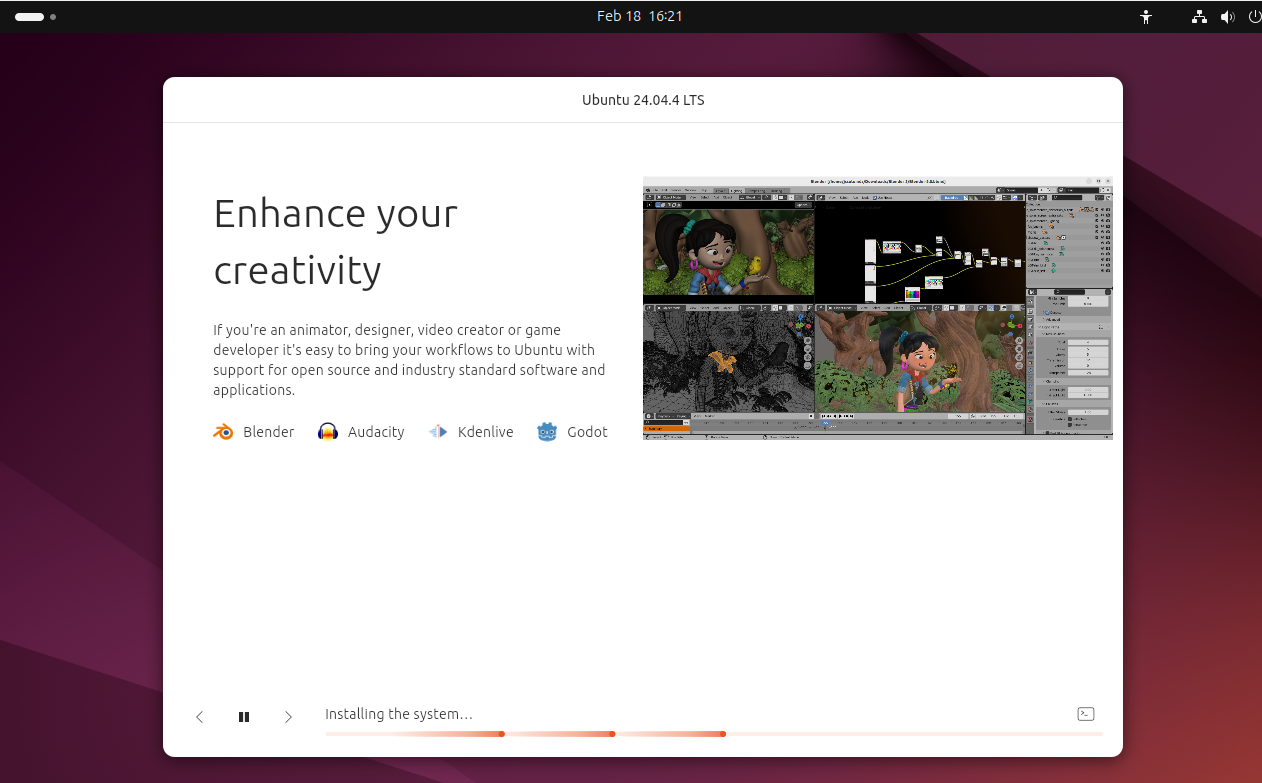The width and height of the screenshot is (1262, 783).
Task: Click the Kdenlive logo icon
Action: pyautogui.click(x=437, y=432)
